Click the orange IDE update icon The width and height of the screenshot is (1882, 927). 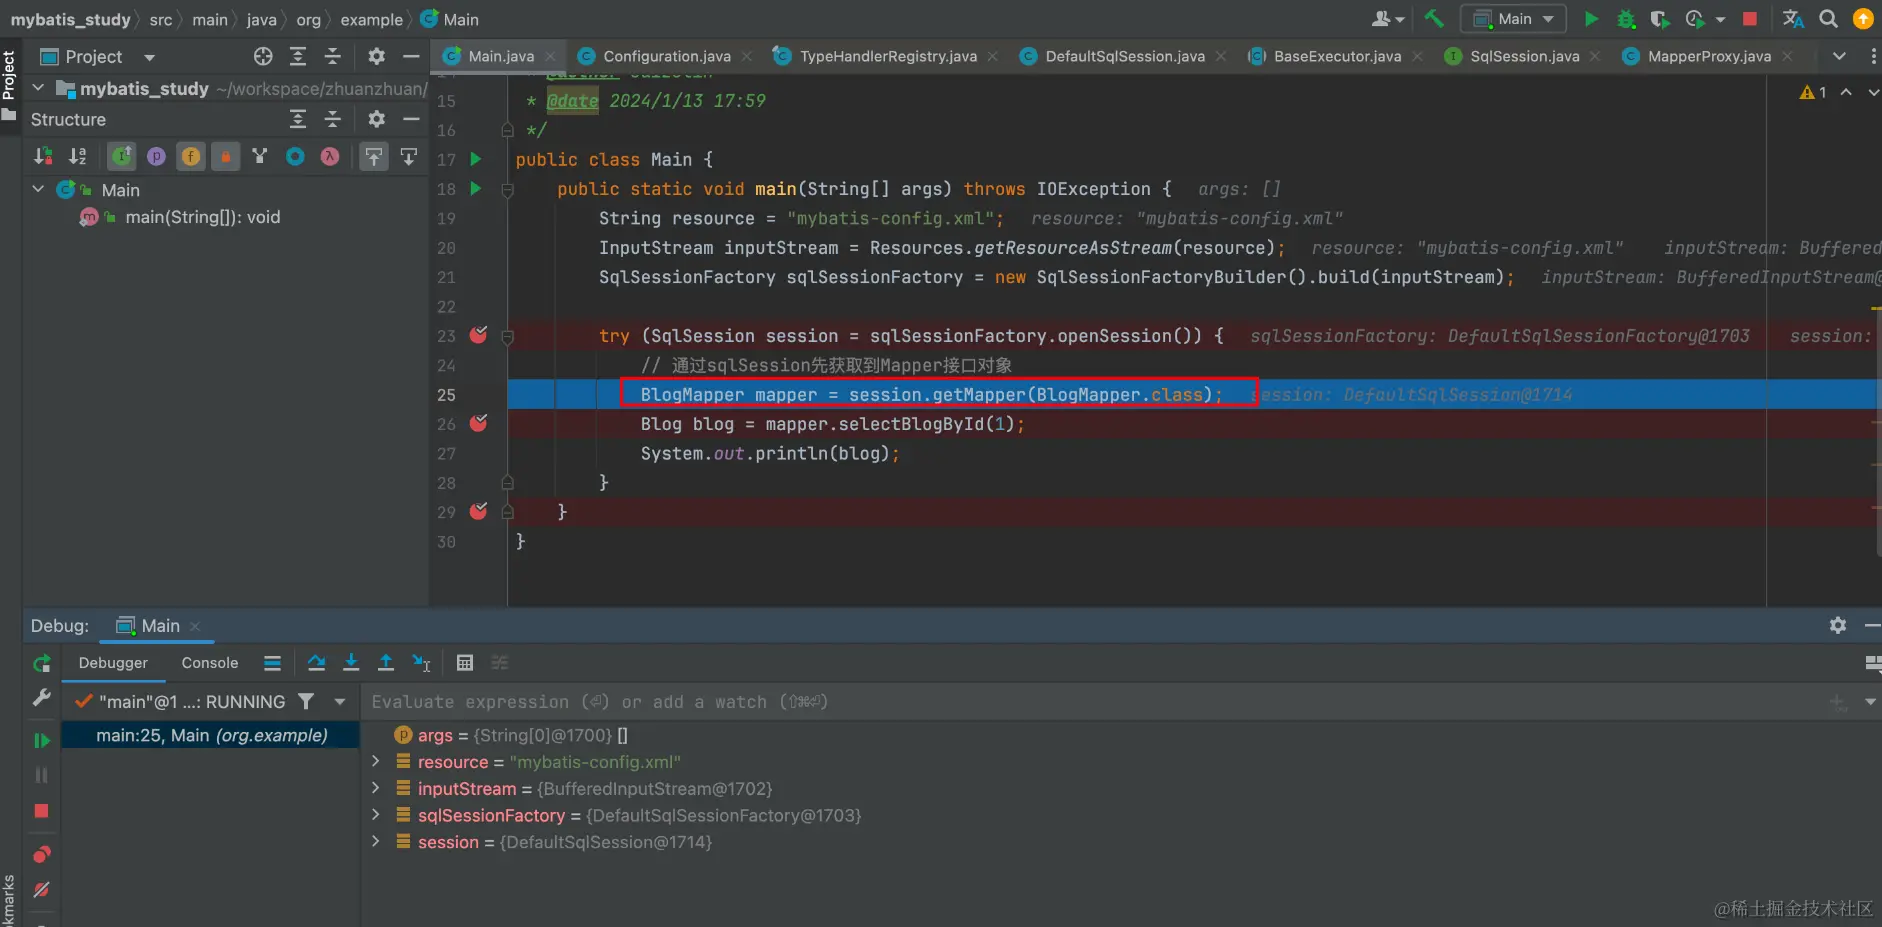[1863, 19]
